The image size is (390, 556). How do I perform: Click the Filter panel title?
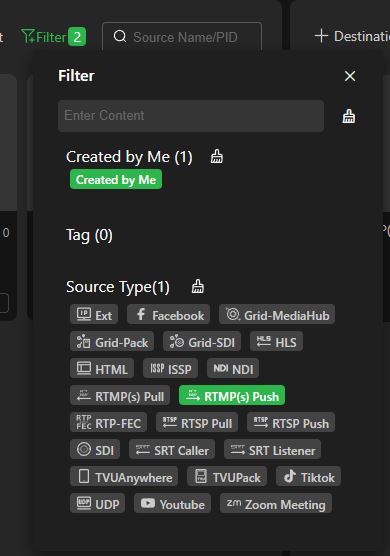point(76,76)
